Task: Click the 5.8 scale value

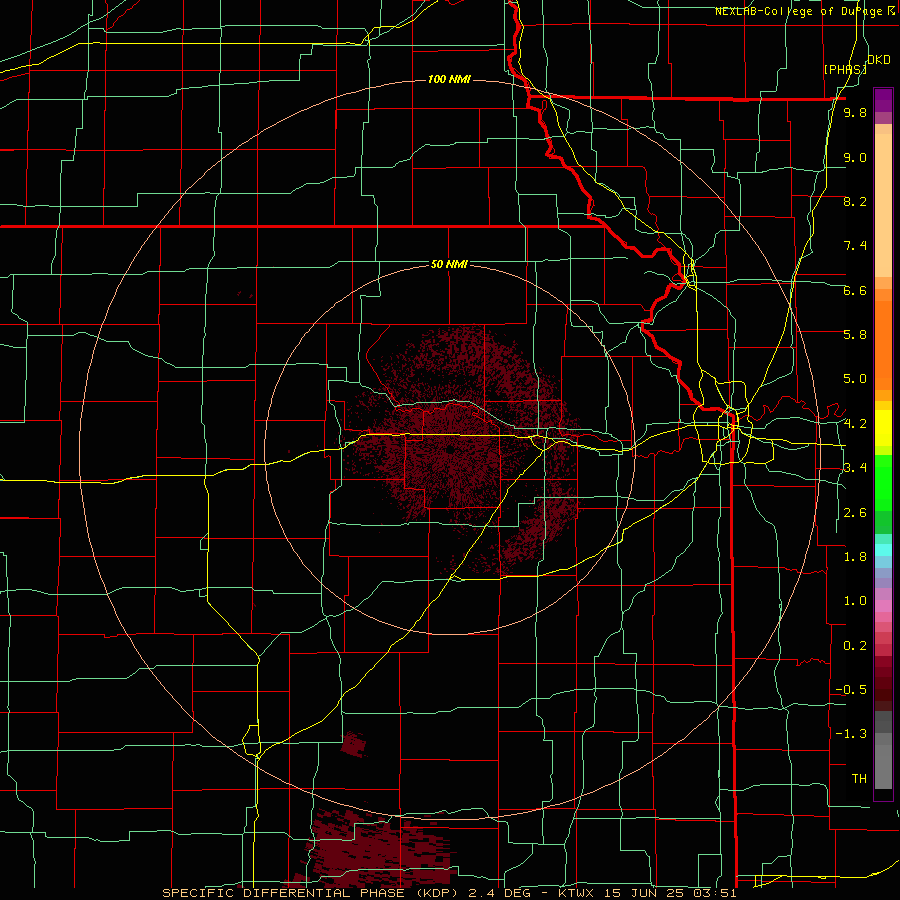Action: click(x=855, y=334)
